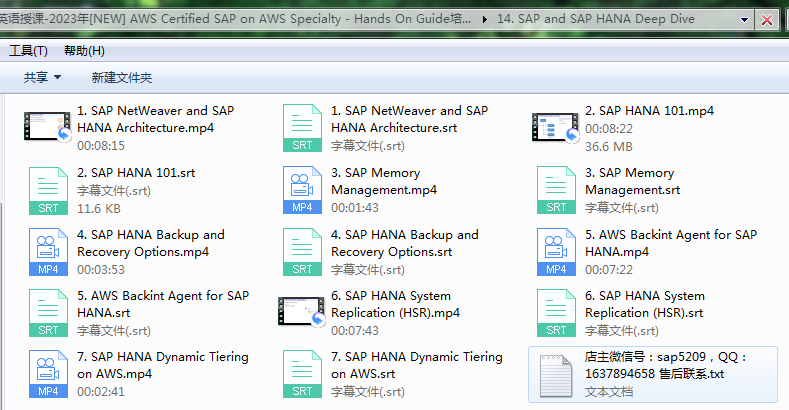Select SRT icon of 6. System Replication (HSR).srt
The image size is (789, 410).
[x=556, y=313]
